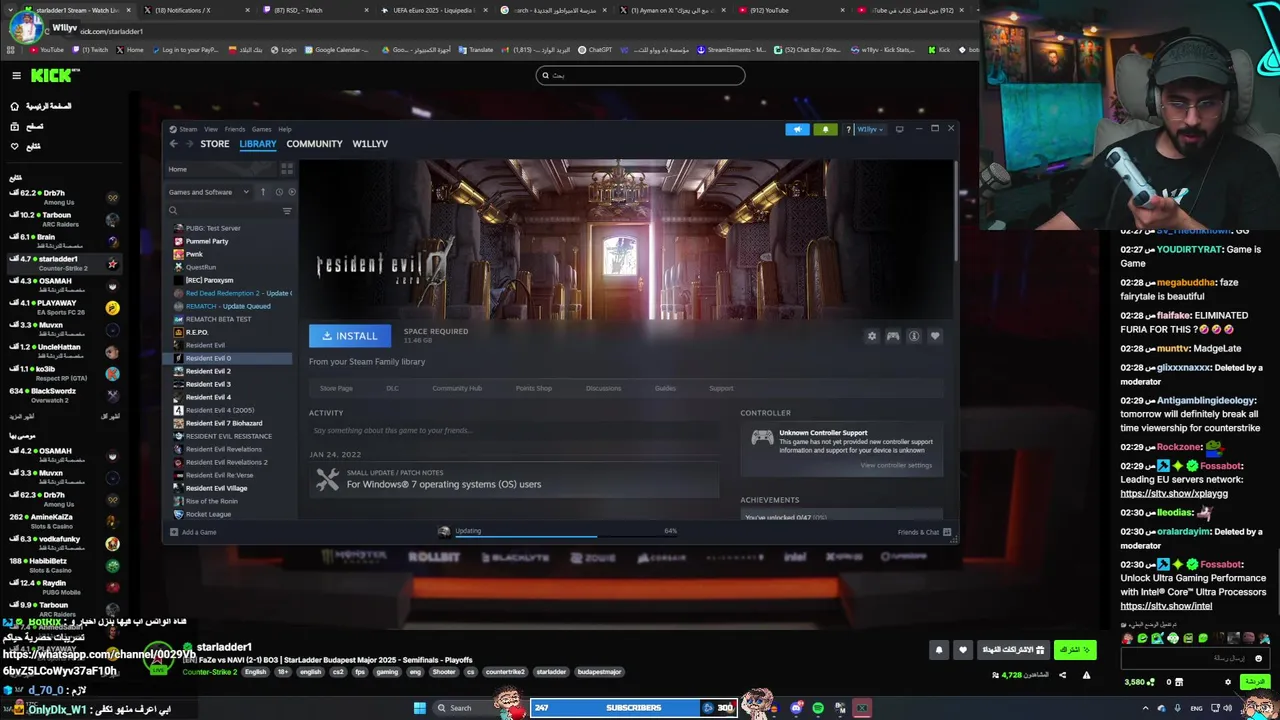Open advanced filter options icon in library search
1280x720 pixels.
[x=287, y=211]
